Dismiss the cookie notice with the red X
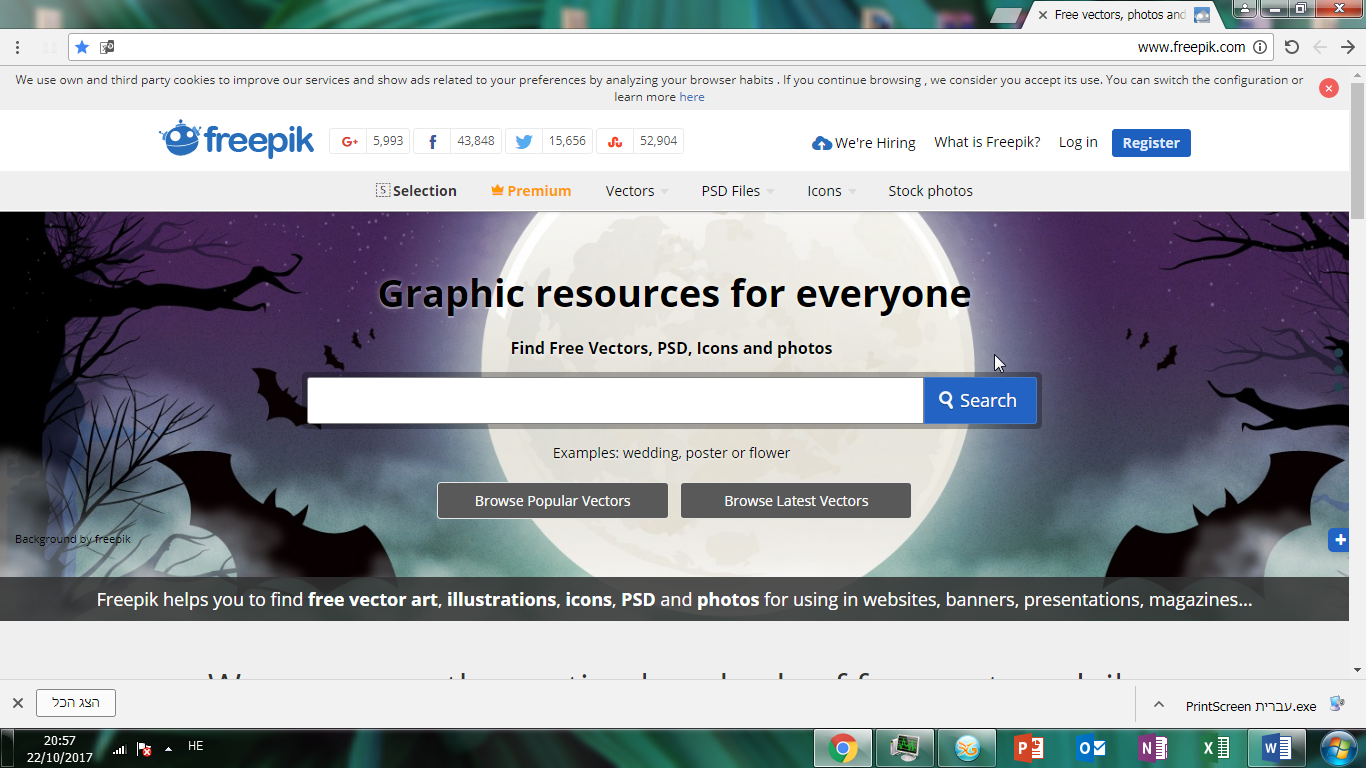The image size is (1366, 768). pos(1329,88)
